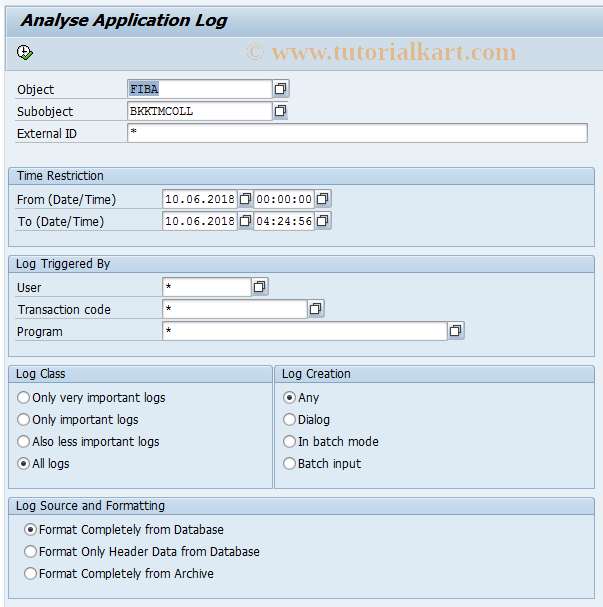The height and width of the screenshot is (607, 603).
Task: Focus the Object field containing FIBA
Action: click(199, 89)
